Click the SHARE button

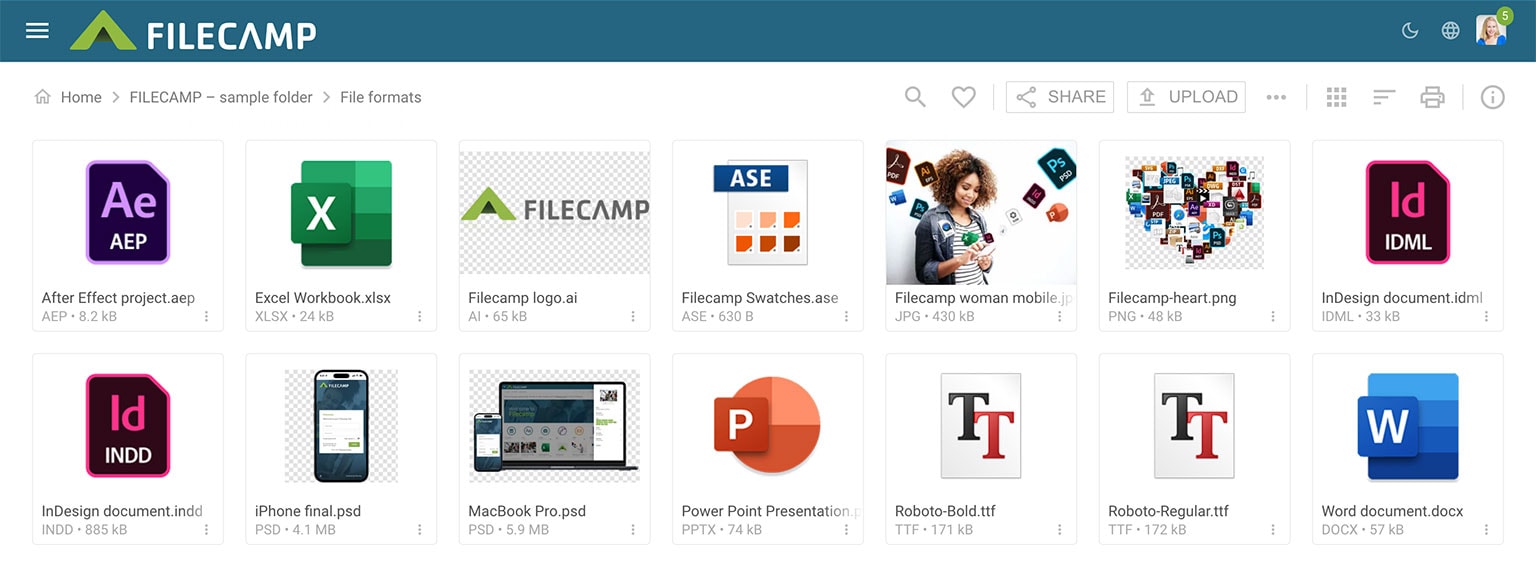tap(1060, 97)
